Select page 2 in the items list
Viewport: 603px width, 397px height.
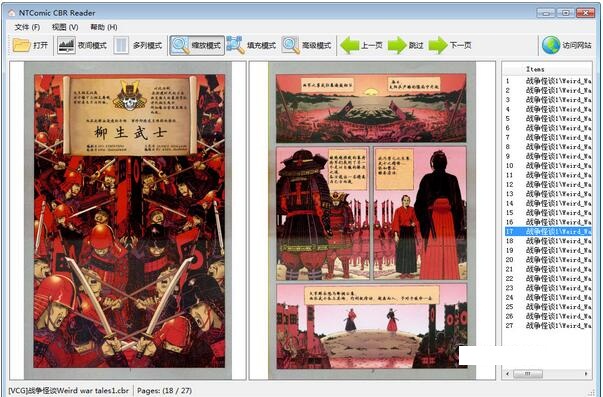(548, 90)
